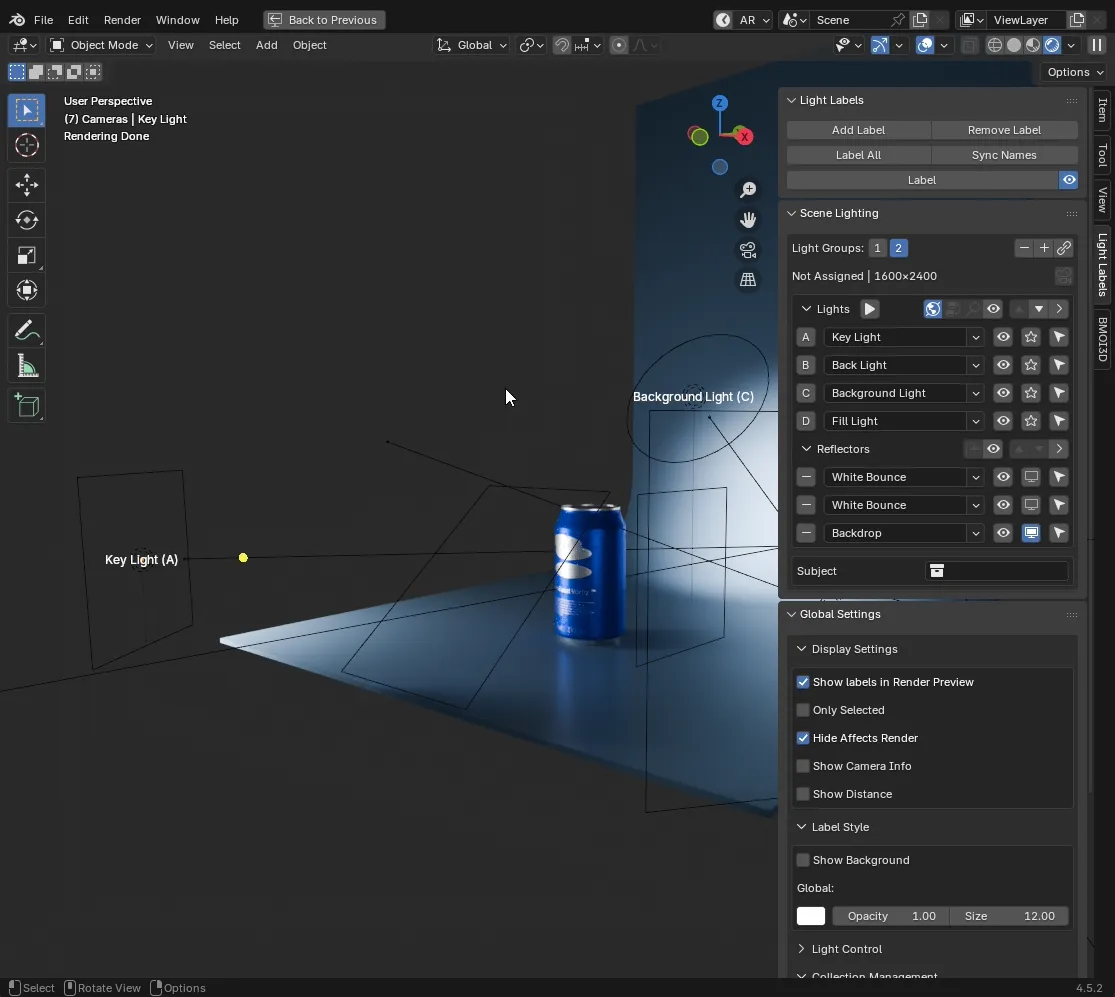This screenshot has height=997, width=1115.
Task: Open the Render menu
Action: (x=122, y=20)
